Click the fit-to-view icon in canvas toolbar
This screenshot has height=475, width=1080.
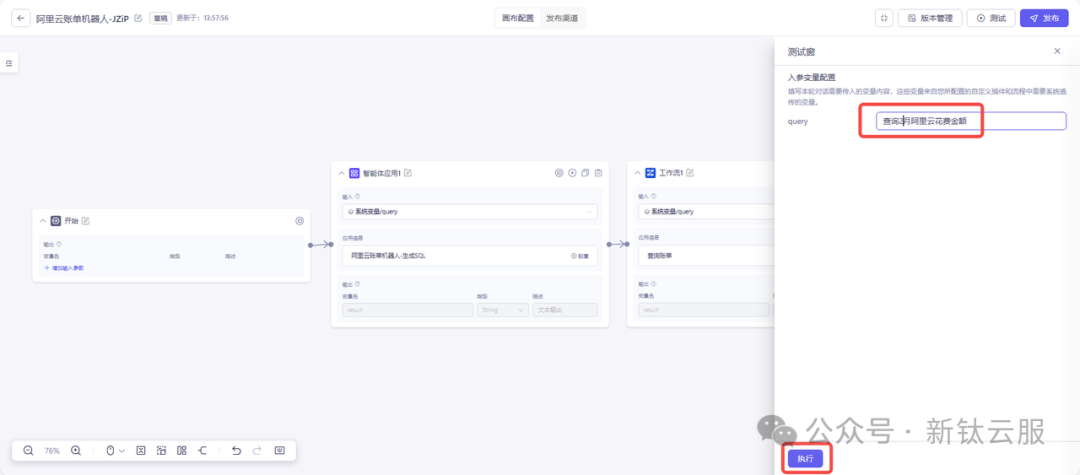click(x=141, y=450)
